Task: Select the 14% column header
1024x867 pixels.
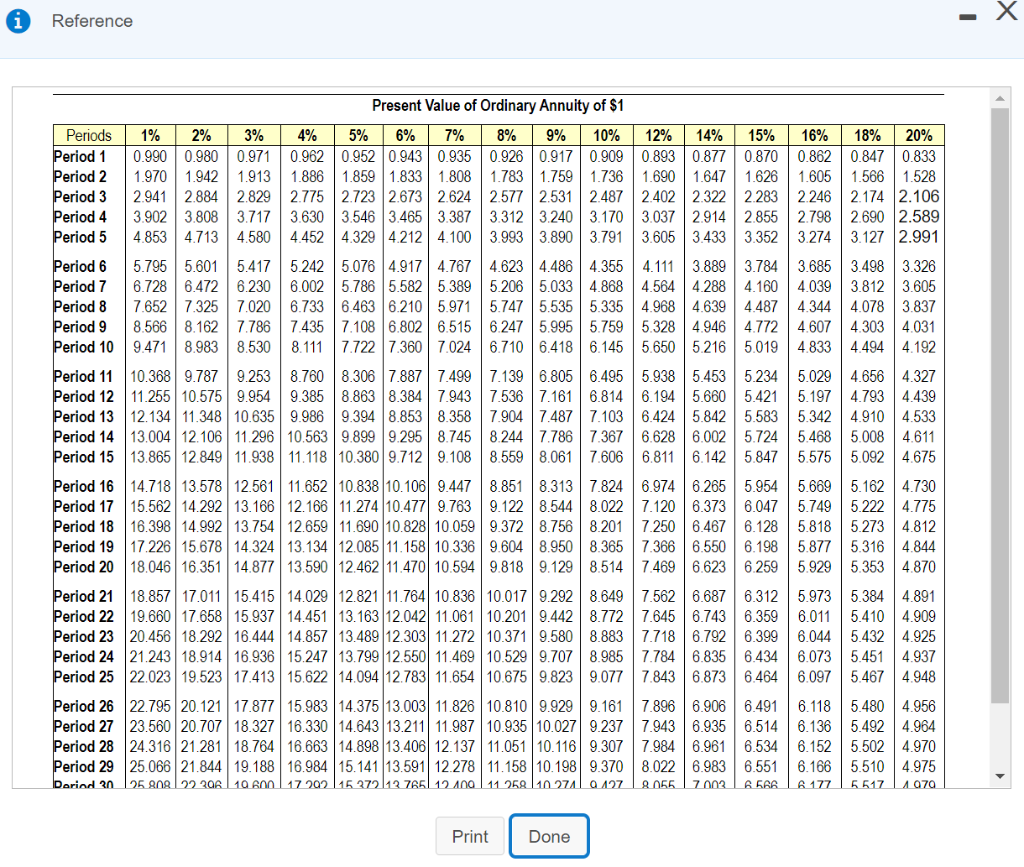Action: tap(710, 135)
